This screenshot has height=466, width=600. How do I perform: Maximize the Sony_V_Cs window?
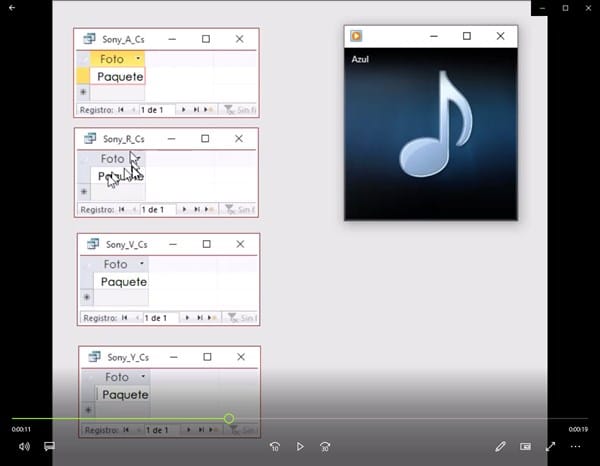click(207, 244)
